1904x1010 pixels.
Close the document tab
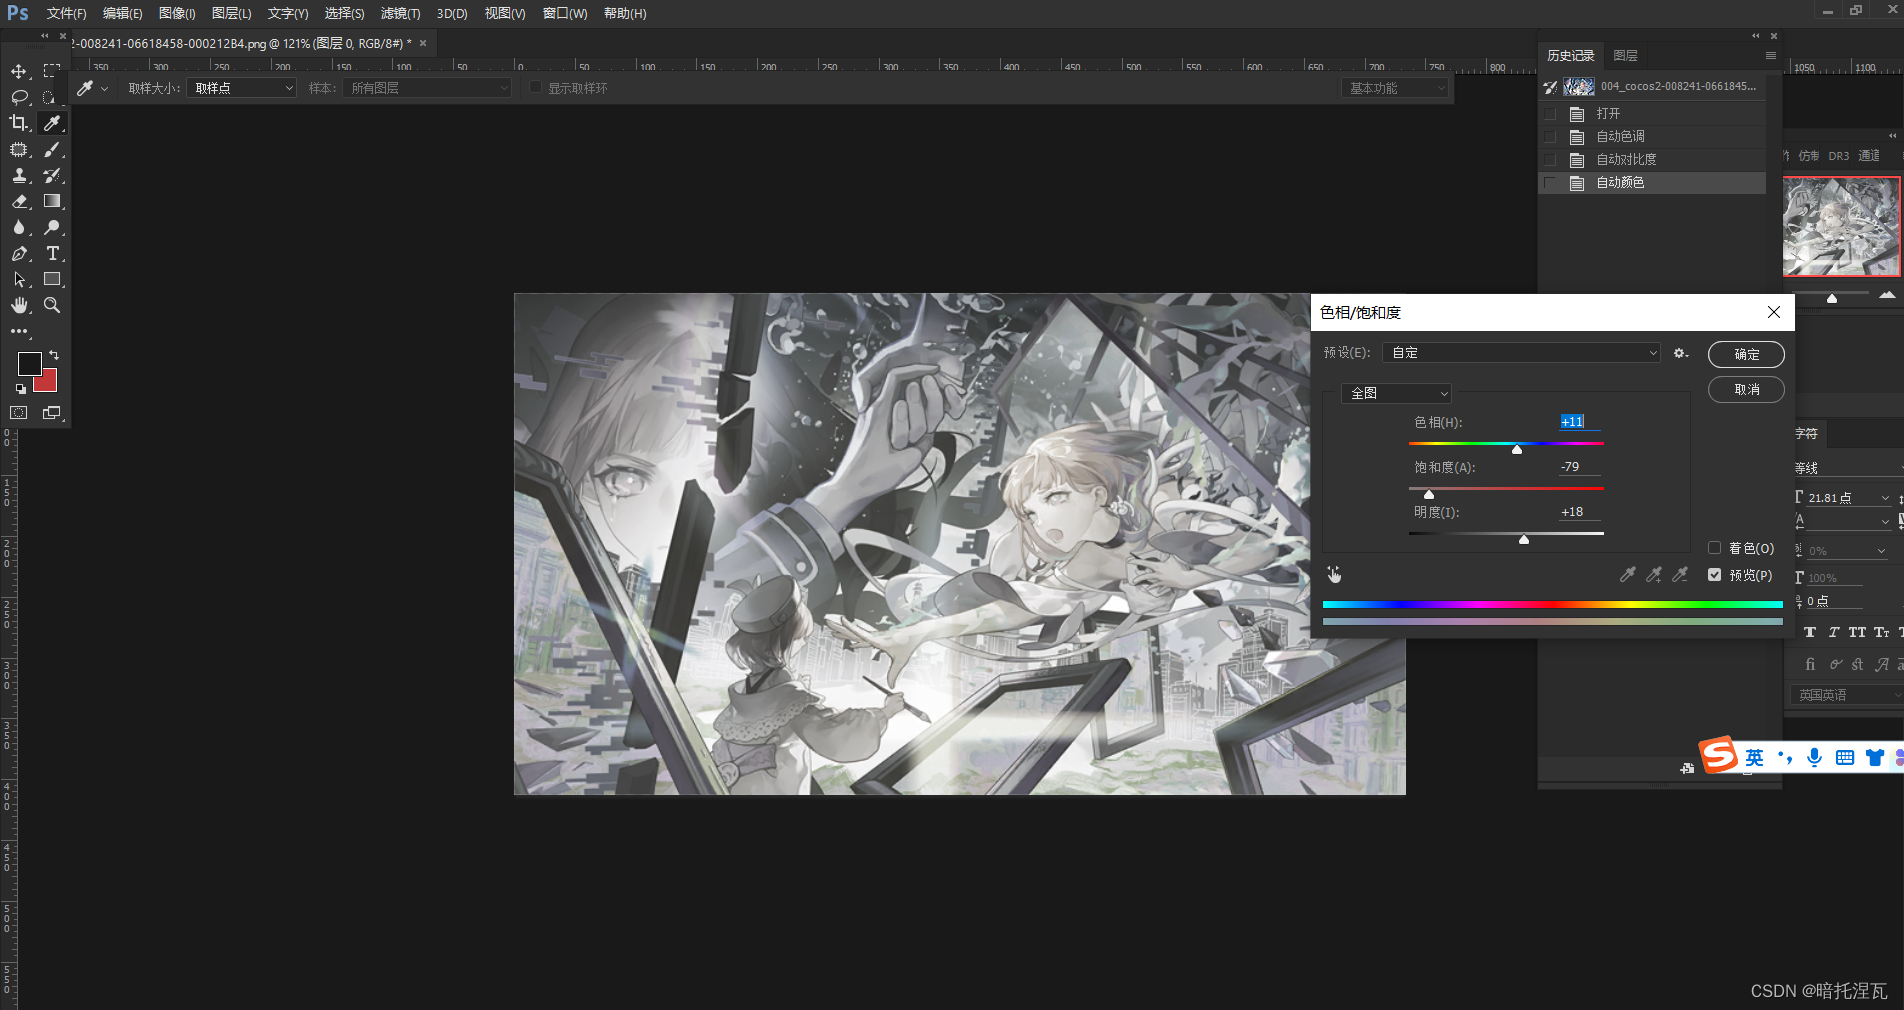coord(423,43)
